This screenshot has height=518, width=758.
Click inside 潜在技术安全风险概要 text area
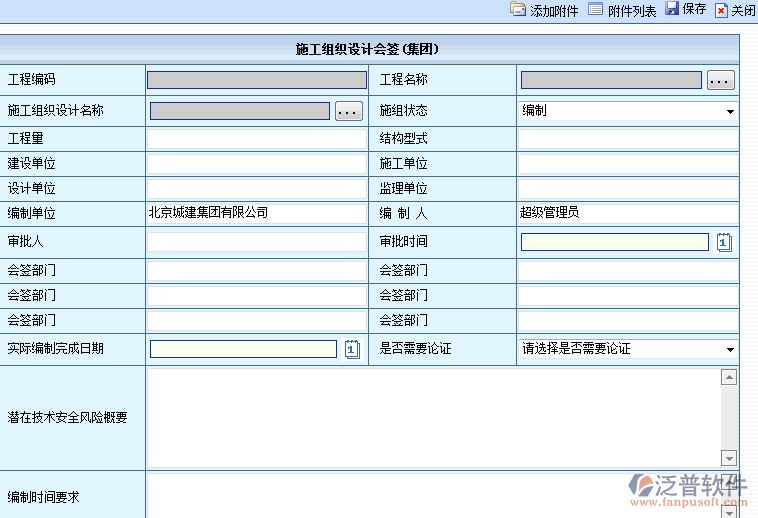pyautogui.click(x=433, y=417)
